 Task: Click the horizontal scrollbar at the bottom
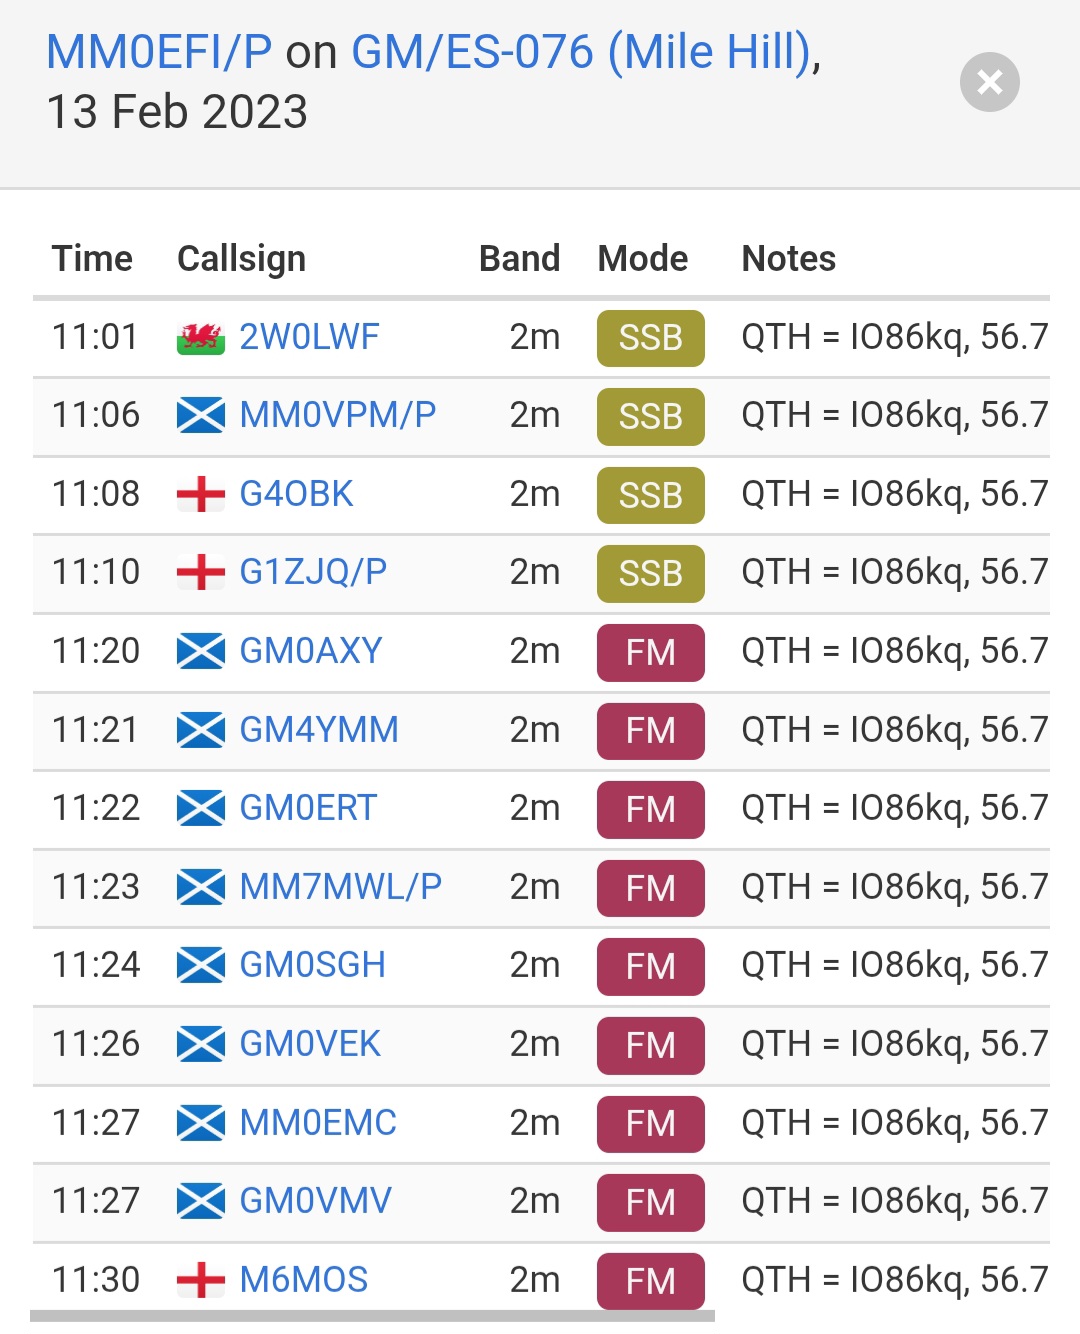click(372, 1316)
